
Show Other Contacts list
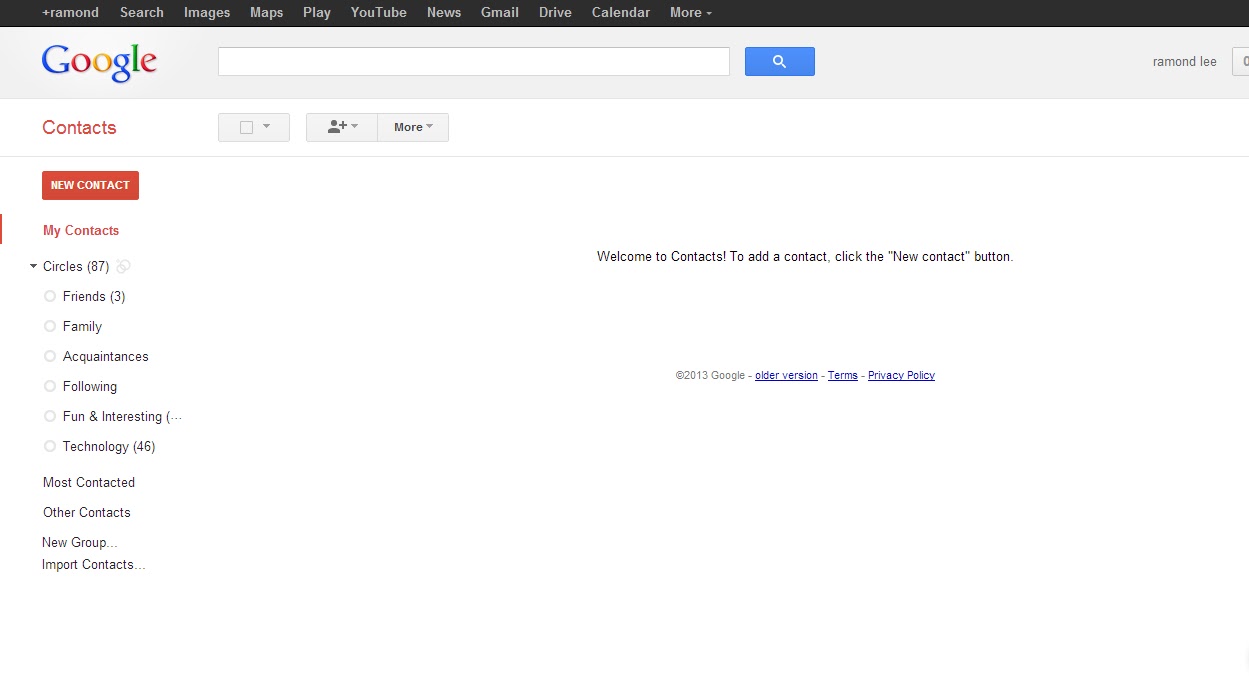coord(87,513)
